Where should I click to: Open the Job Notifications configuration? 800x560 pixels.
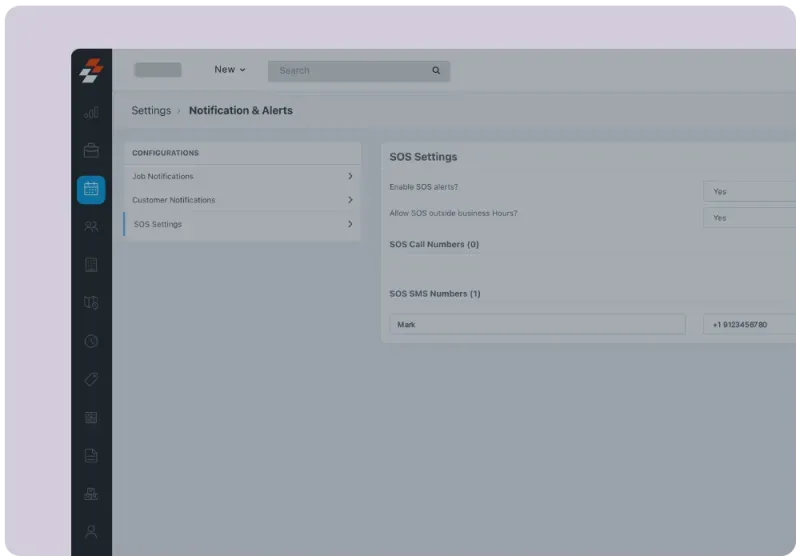[242, 176]
